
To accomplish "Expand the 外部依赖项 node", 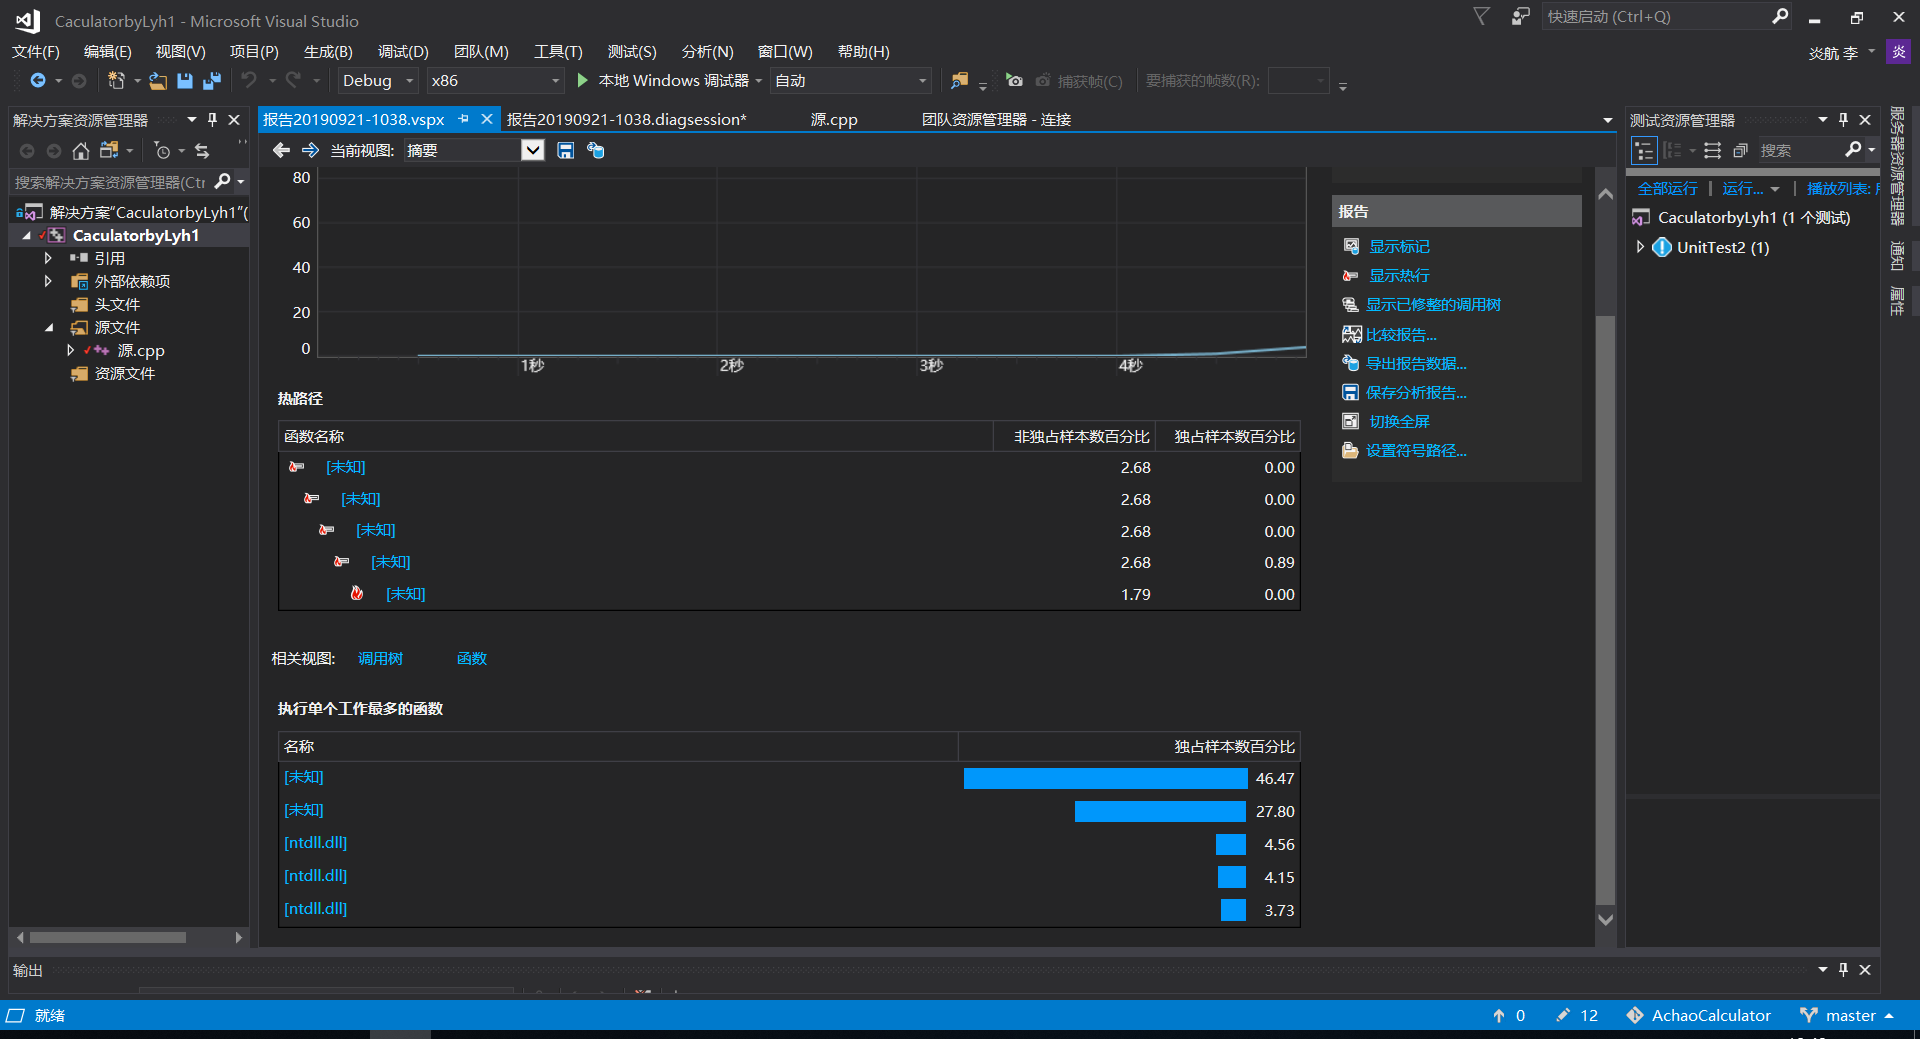I will point(48,281).
